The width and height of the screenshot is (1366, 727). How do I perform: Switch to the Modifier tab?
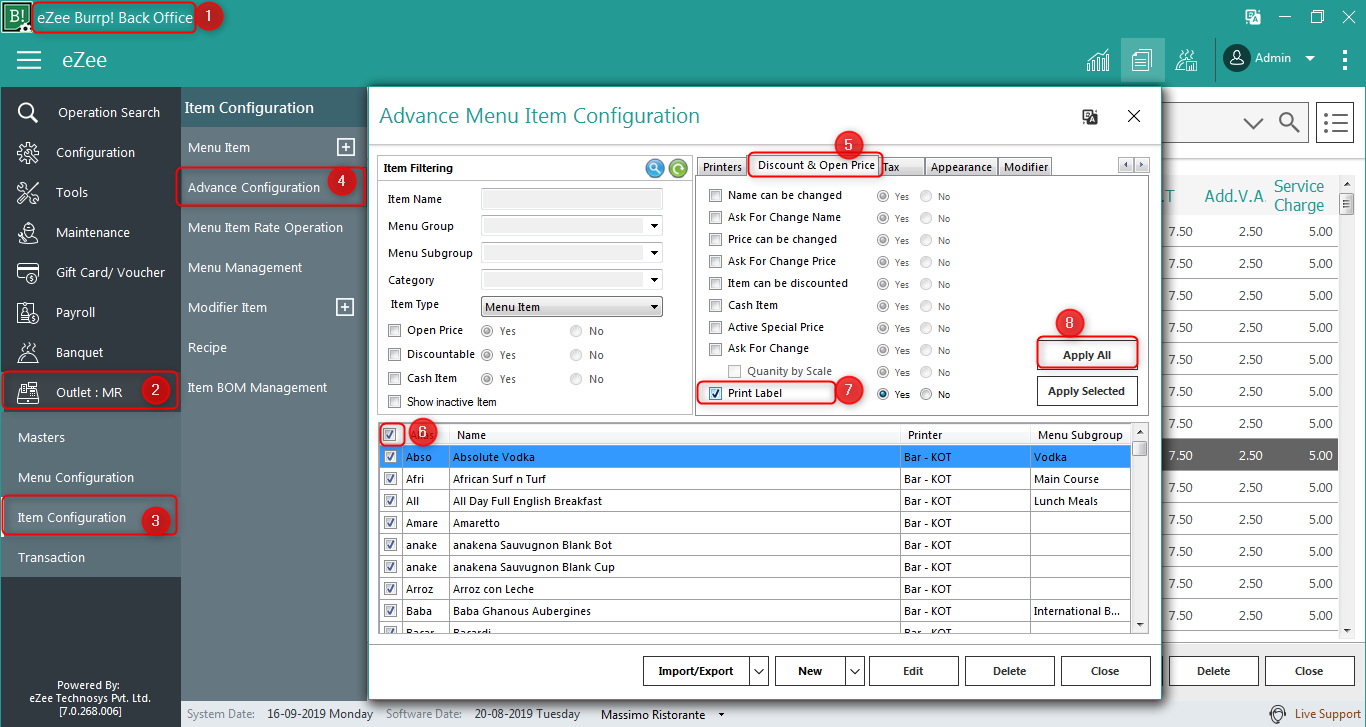(1026, 167)
